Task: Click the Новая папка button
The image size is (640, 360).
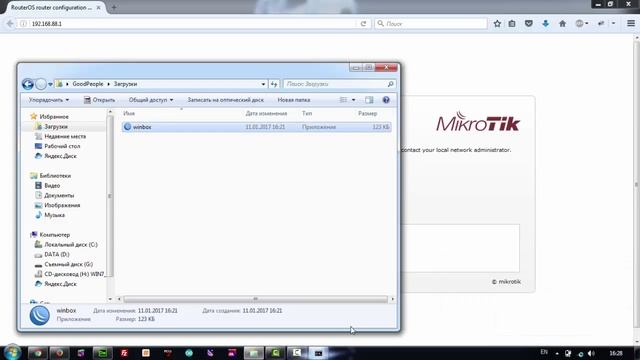Action: [293, 100]
